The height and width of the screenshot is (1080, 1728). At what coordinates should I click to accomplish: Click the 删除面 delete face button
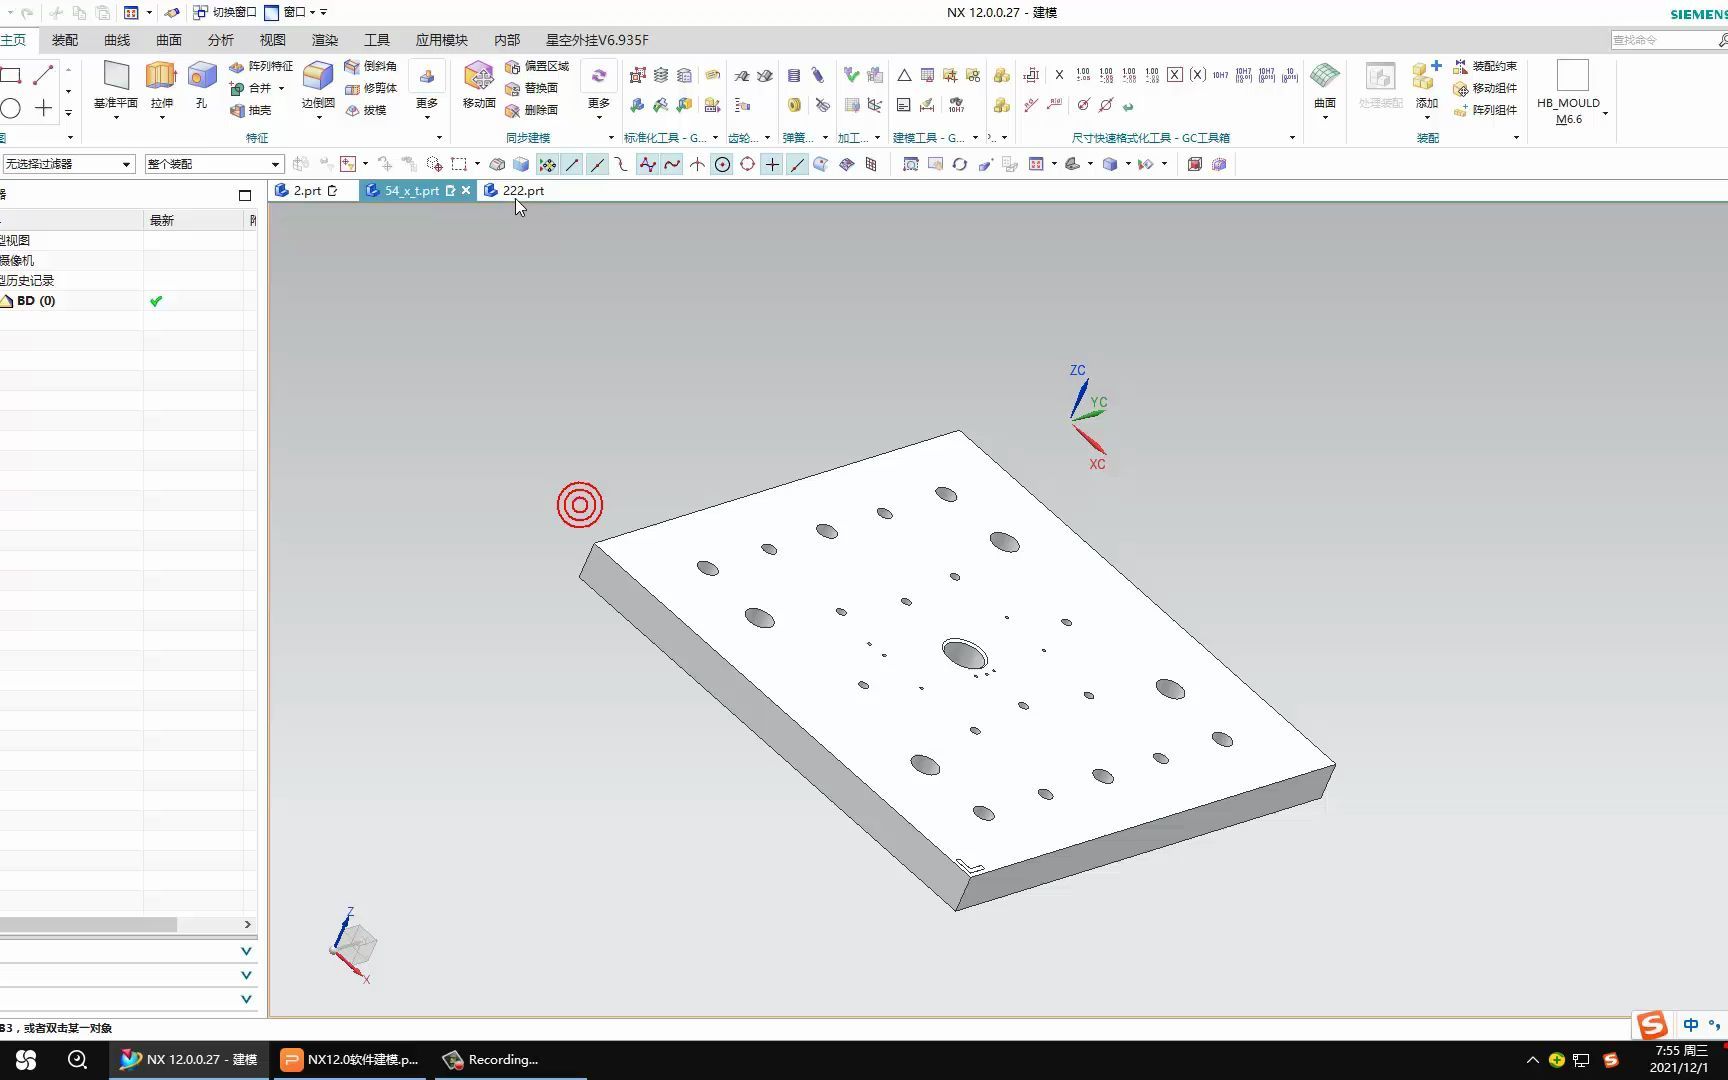pos(532,110)
